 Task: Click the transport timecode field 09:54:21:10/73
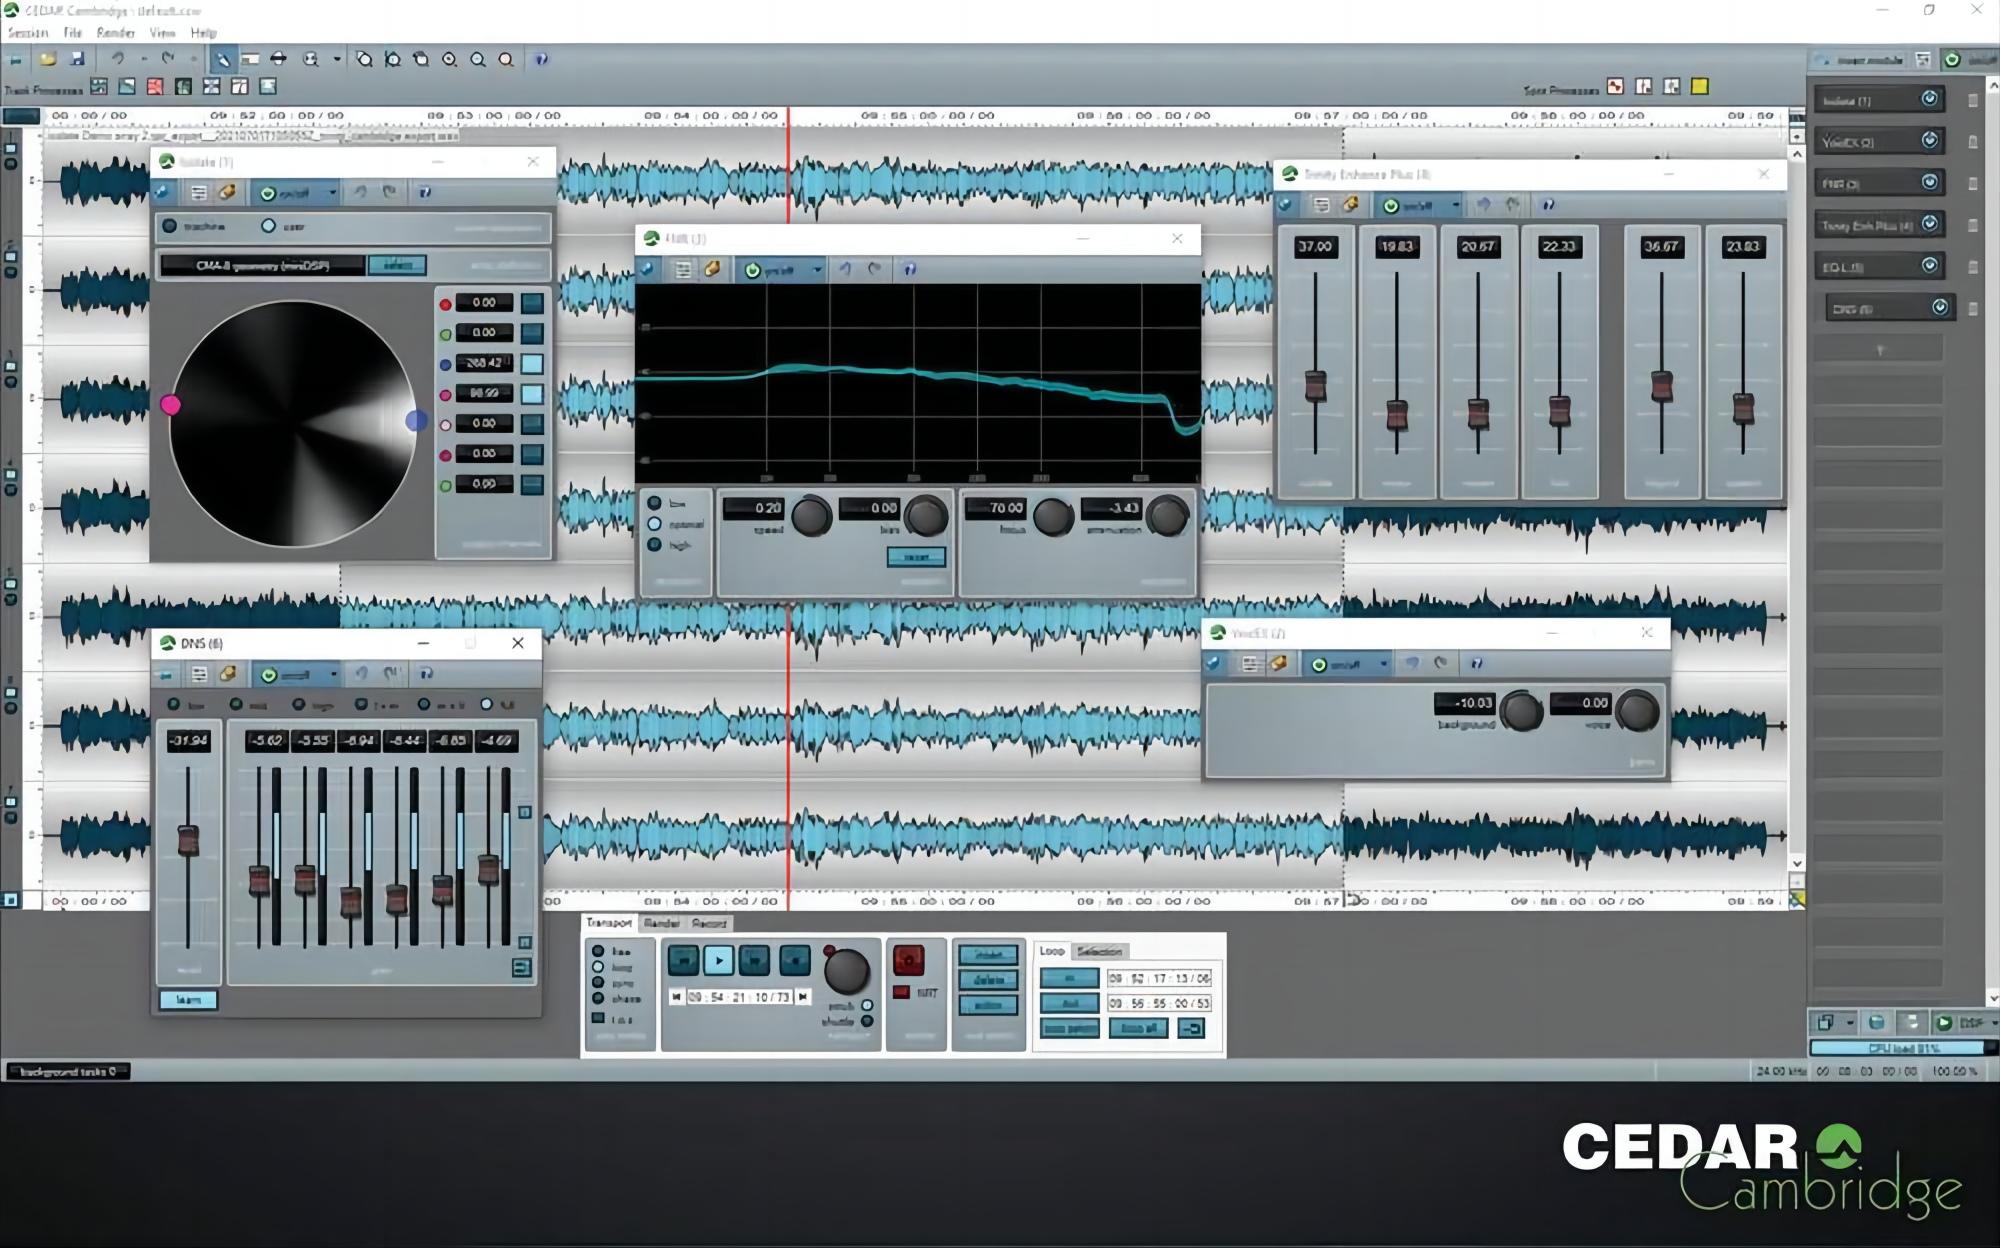tap(739, 997)
